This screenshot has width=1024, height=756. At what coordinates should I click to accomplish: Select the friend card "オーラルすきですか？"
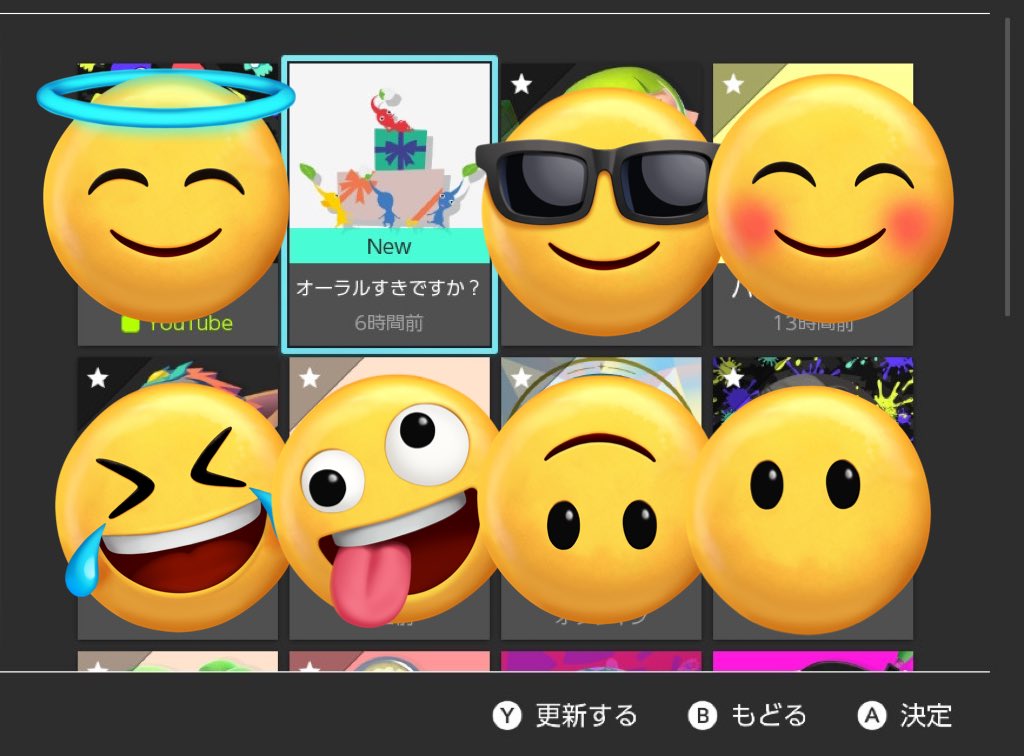pos(389,205)
